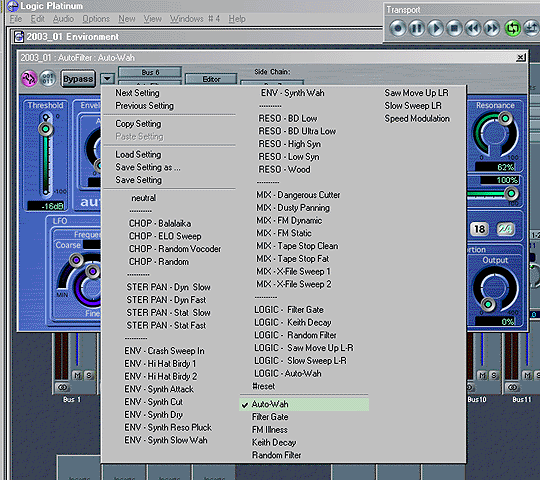
Task: Select CHOP - Balalaika preset
Action: pos(160,223)
